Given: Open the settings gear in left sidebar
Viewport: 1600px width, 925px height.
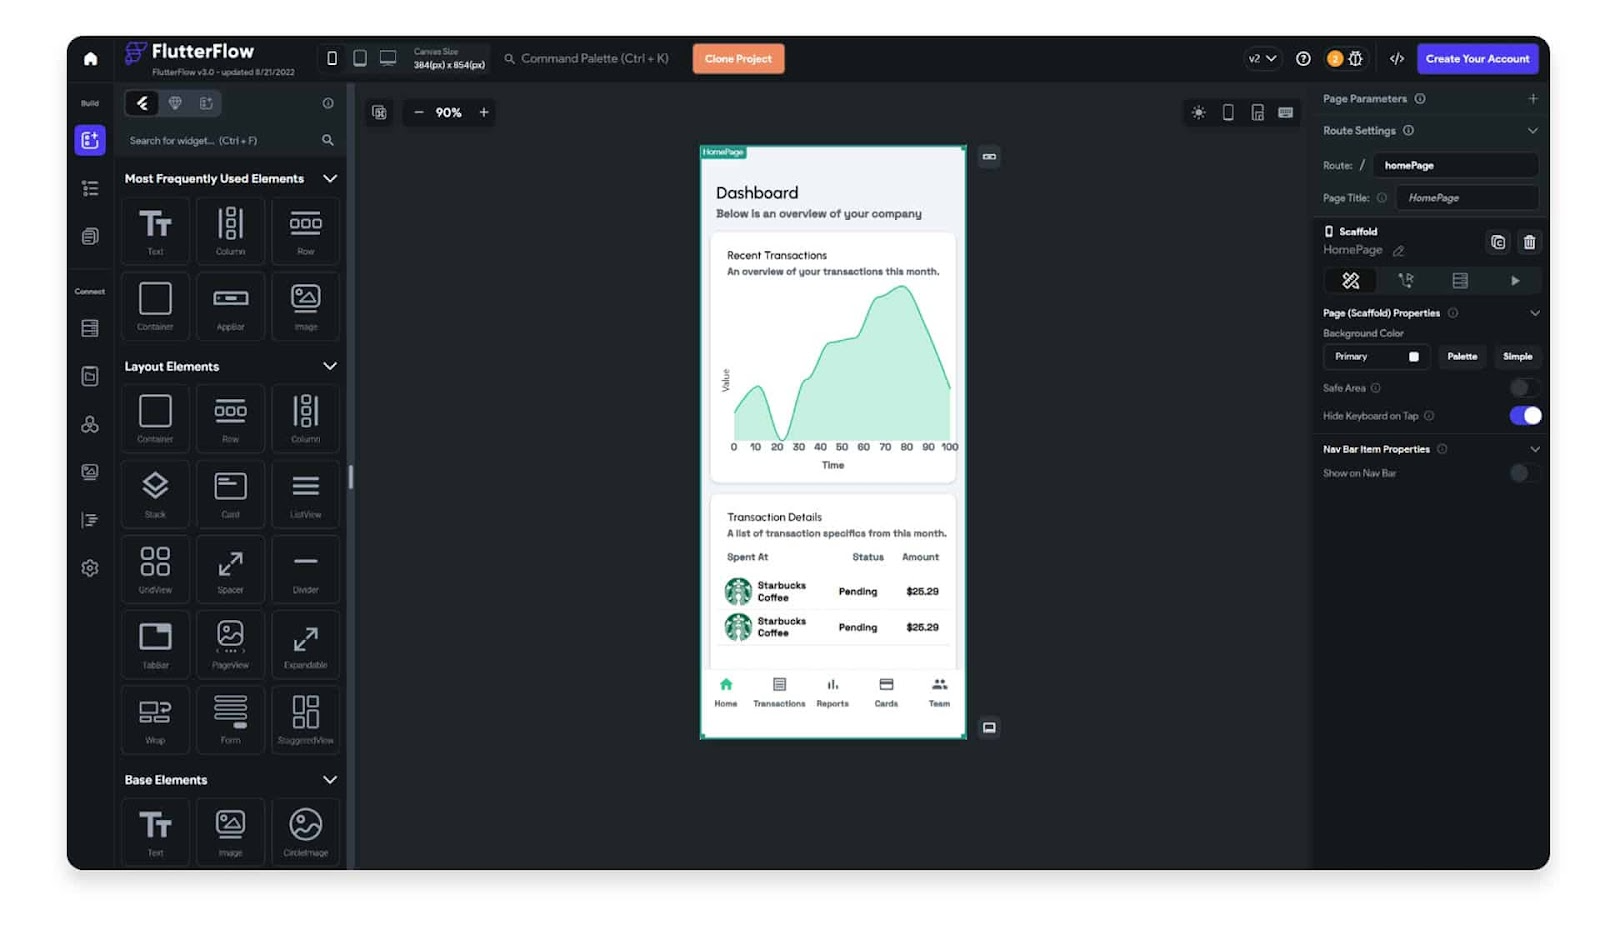Looking at the screenshot, I should (x=90, y=568).
